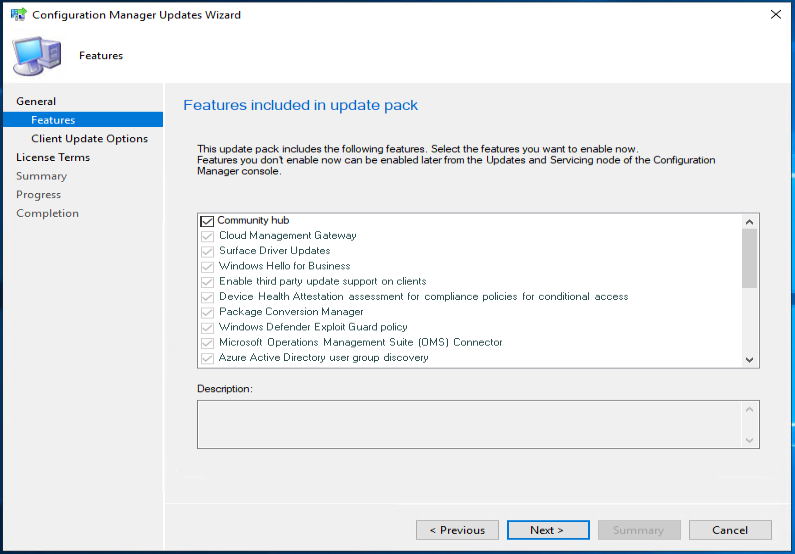795x554 pixels.
Task: Click Description box scroll-down arrow
Action: pyautogui.click(x=749, y=439)
